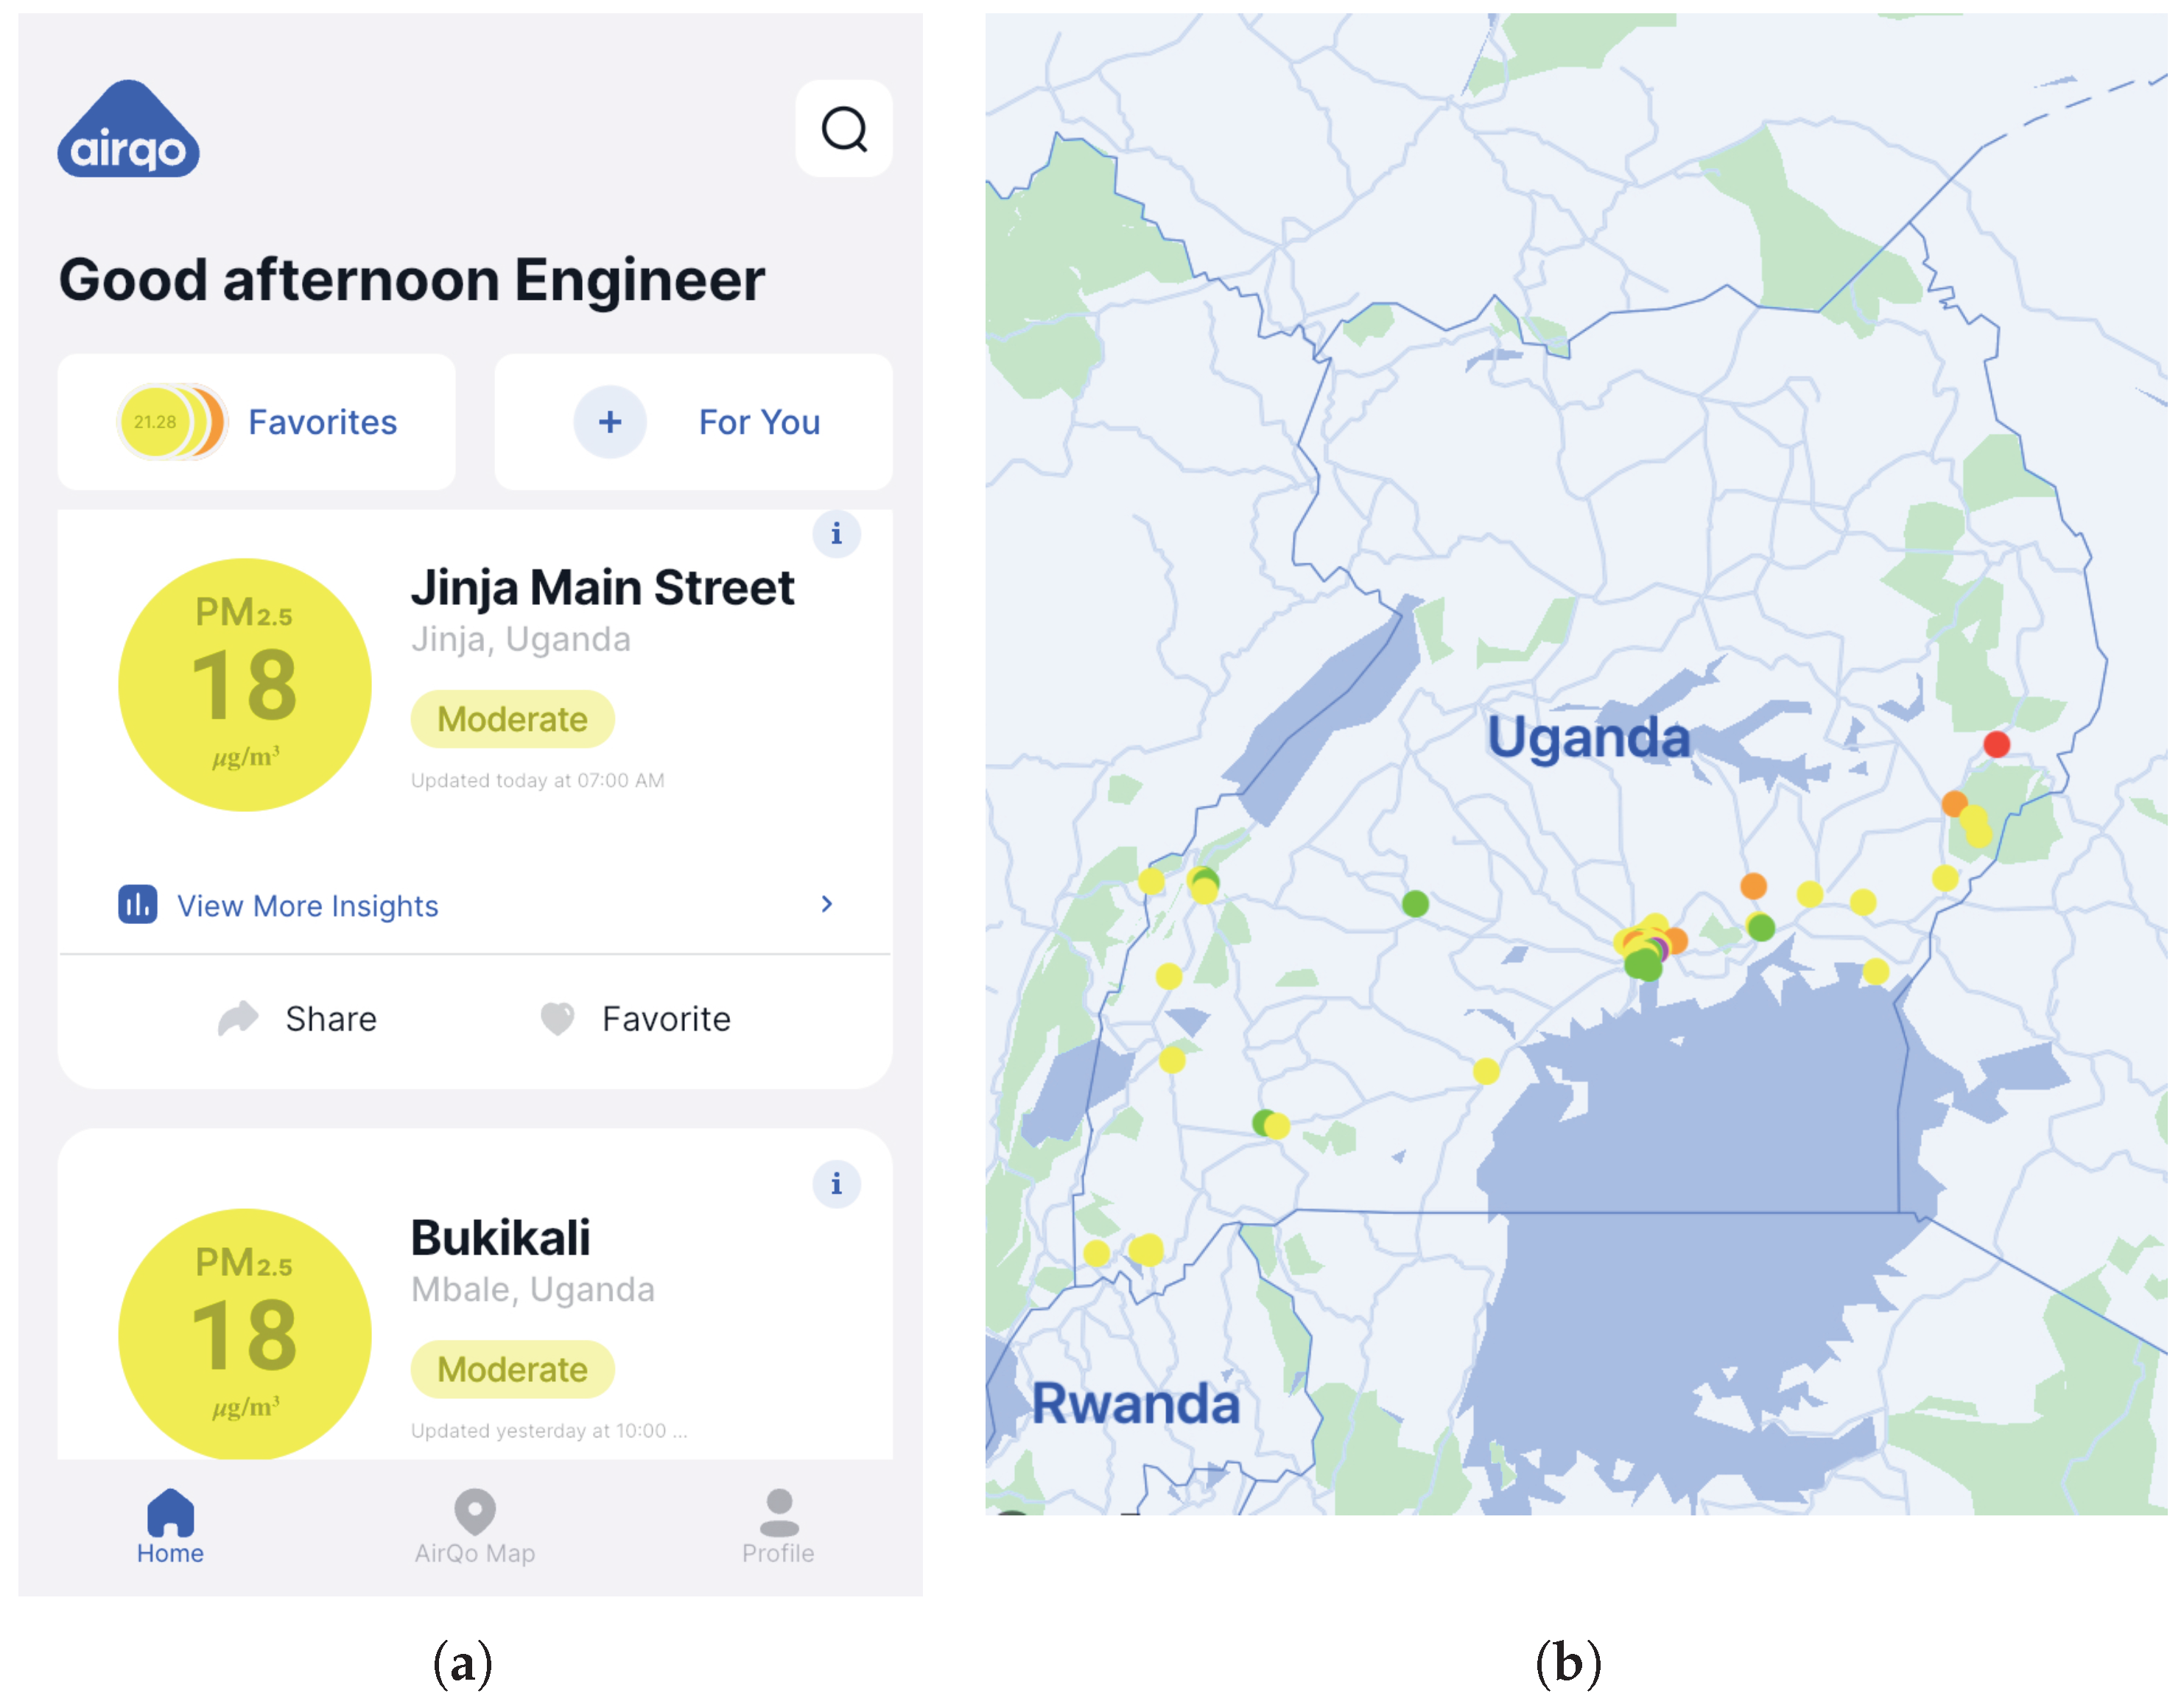2184x1704 pixels.
Task: Open info icon on Jinja Main Street card
Action: (x=836, y=534)
